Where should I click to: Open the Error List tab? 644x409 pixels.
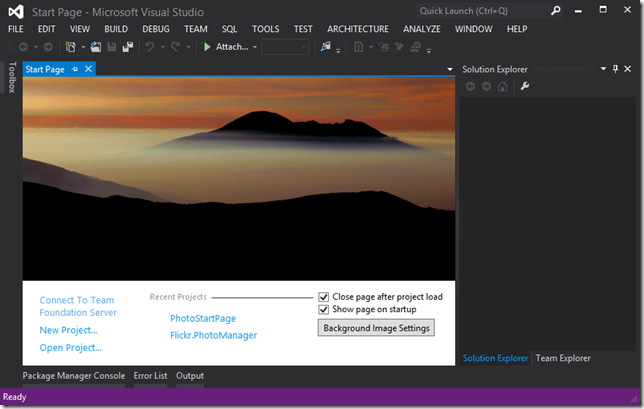coord(150,376)
